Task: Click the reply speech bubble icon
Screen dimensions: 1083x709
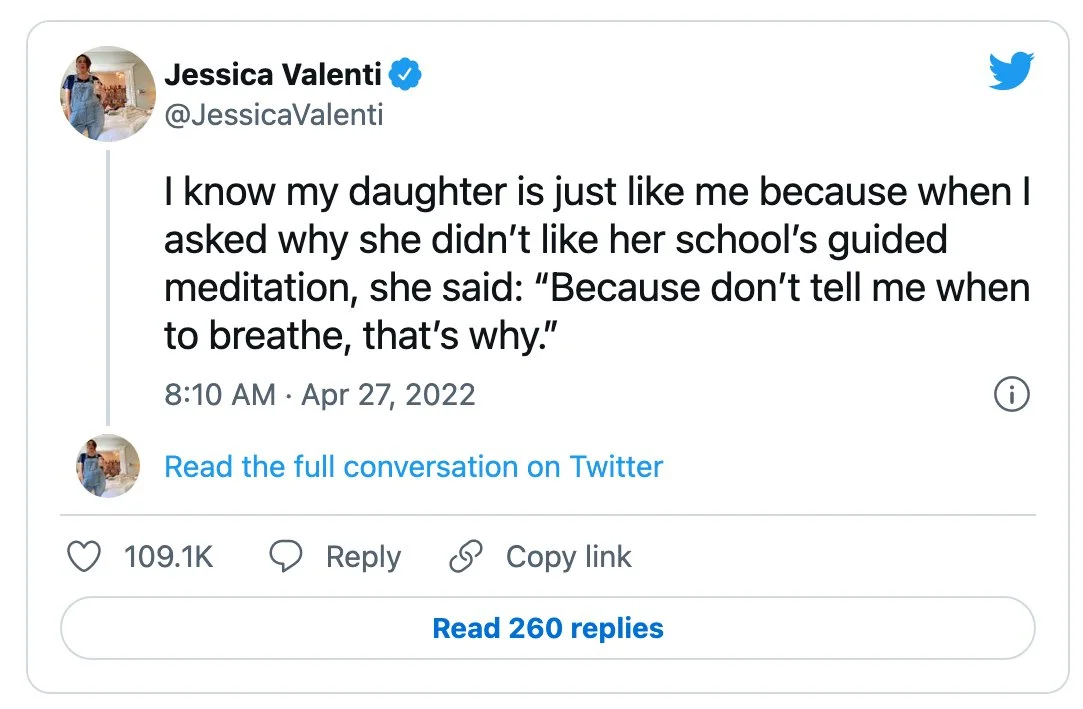Action: pyautogui.click(x=287, y=557)
